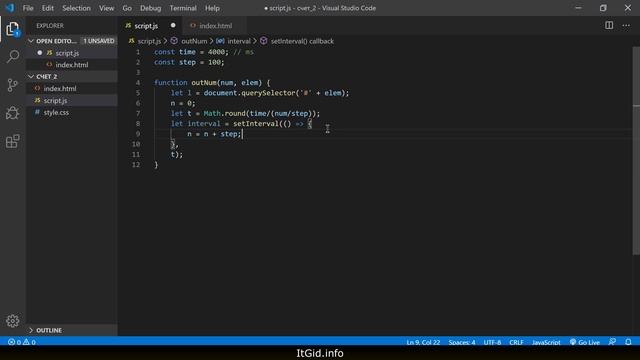
Task: Click the closing brace on line 12
Action: pos(156,164)
